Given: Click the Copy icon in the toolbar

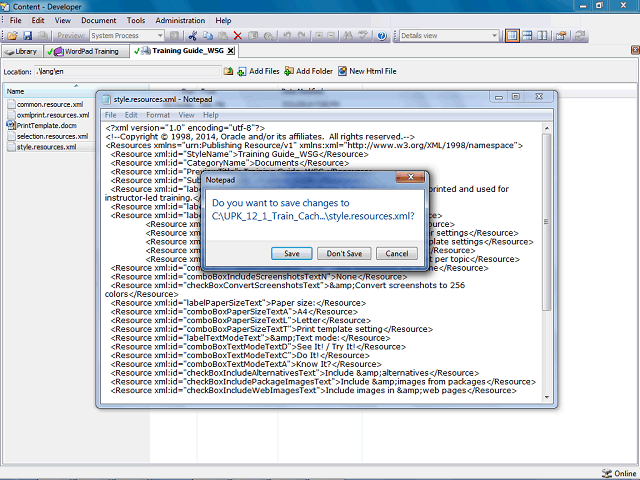Looking at the screenshot, I should [208, 36].
